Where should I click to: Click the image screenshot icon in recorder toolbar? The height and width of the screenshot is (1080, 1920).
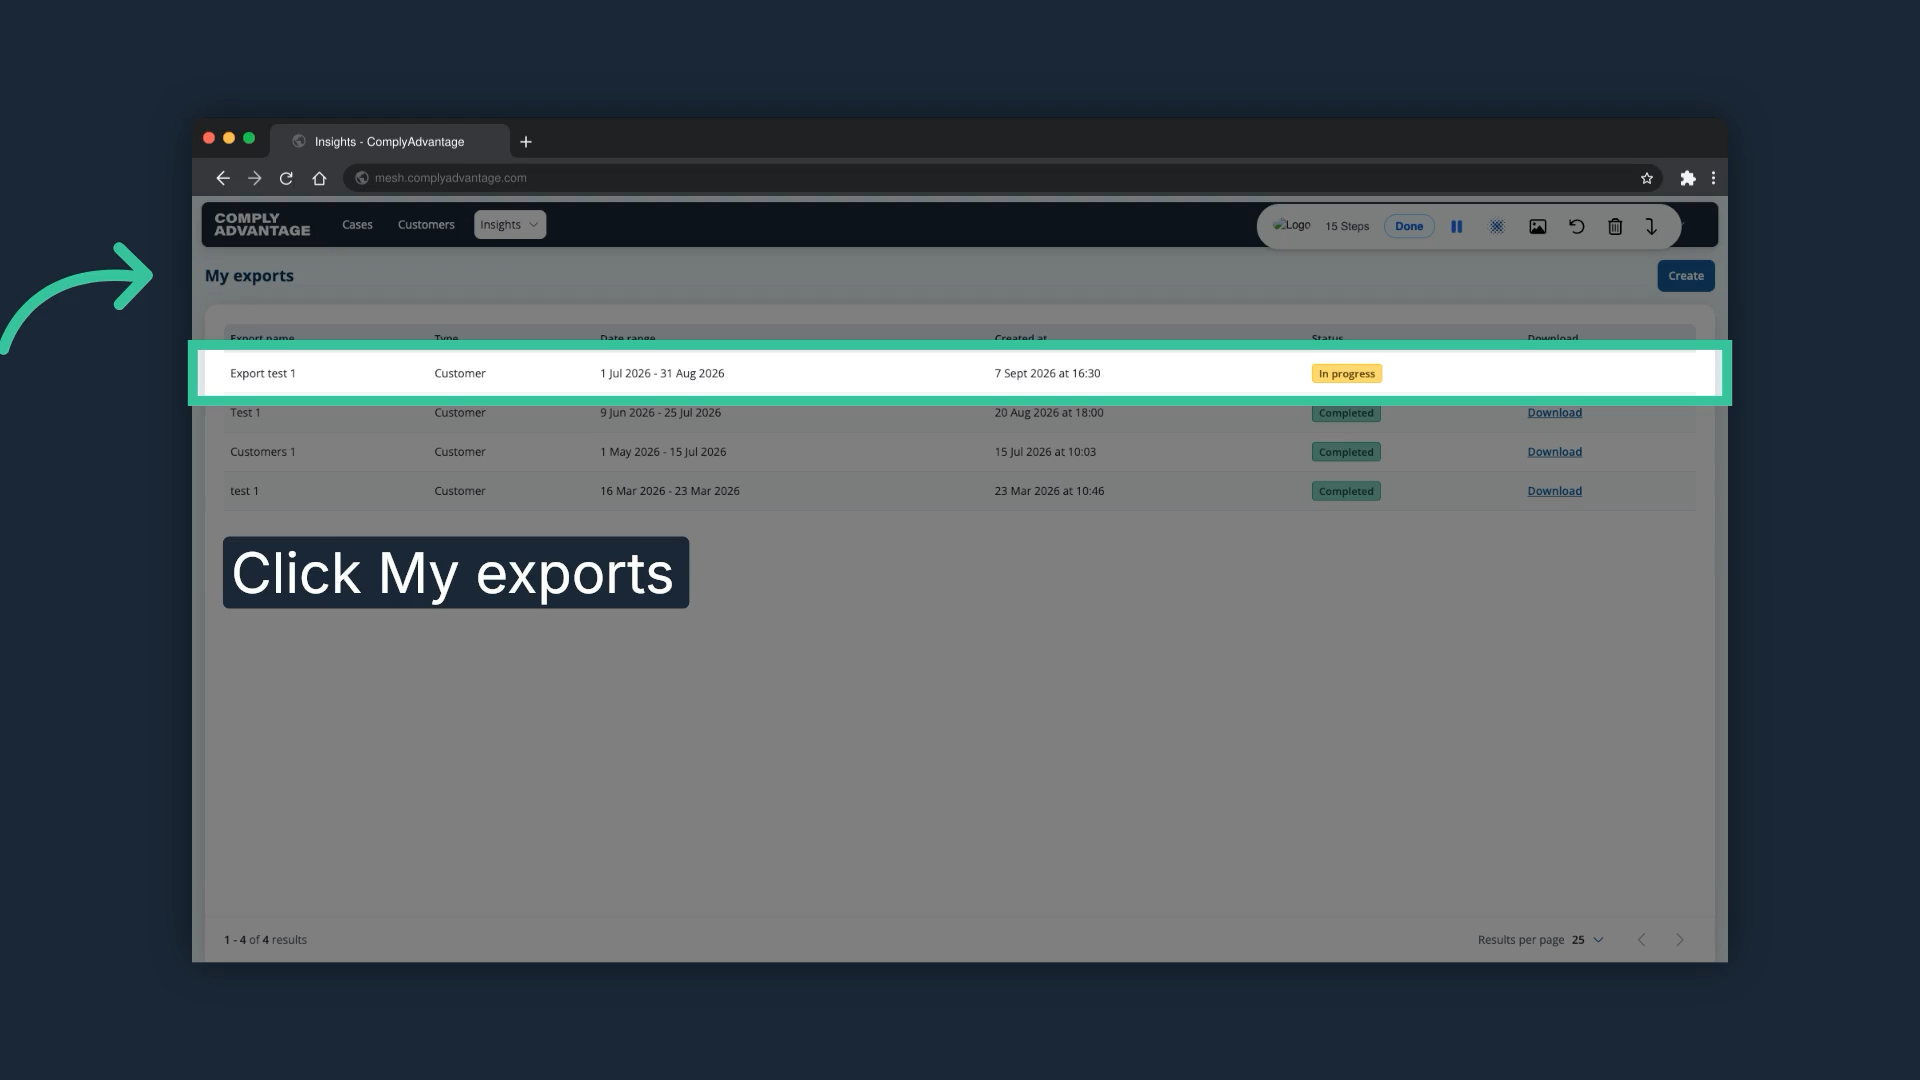point(1538,227)
